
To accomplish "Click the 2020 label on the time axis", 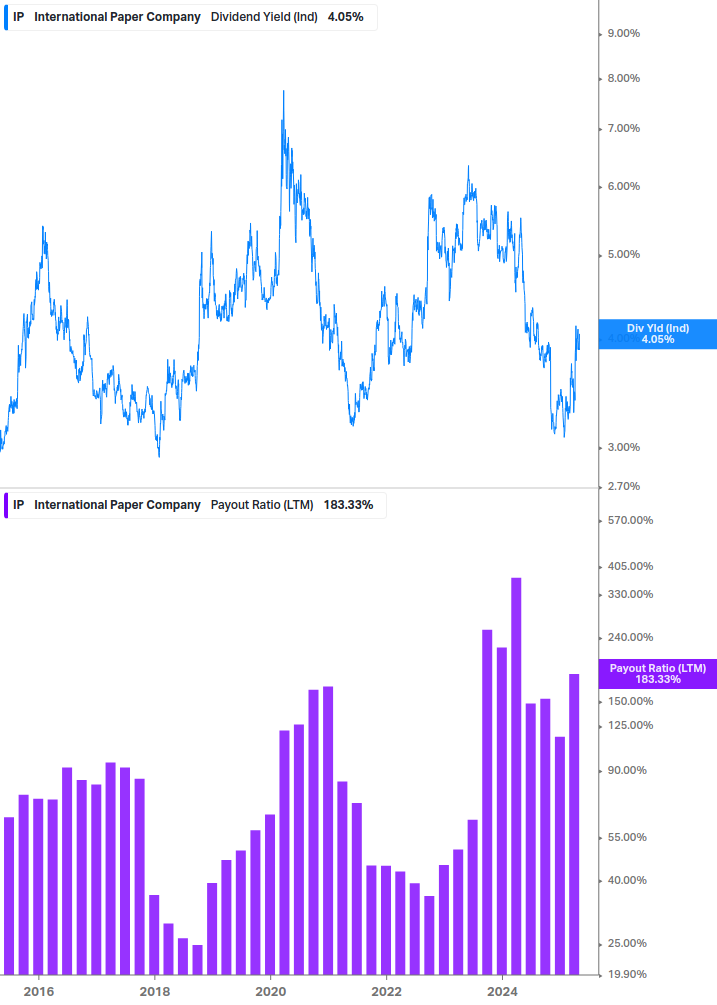I will pos(270,992).
